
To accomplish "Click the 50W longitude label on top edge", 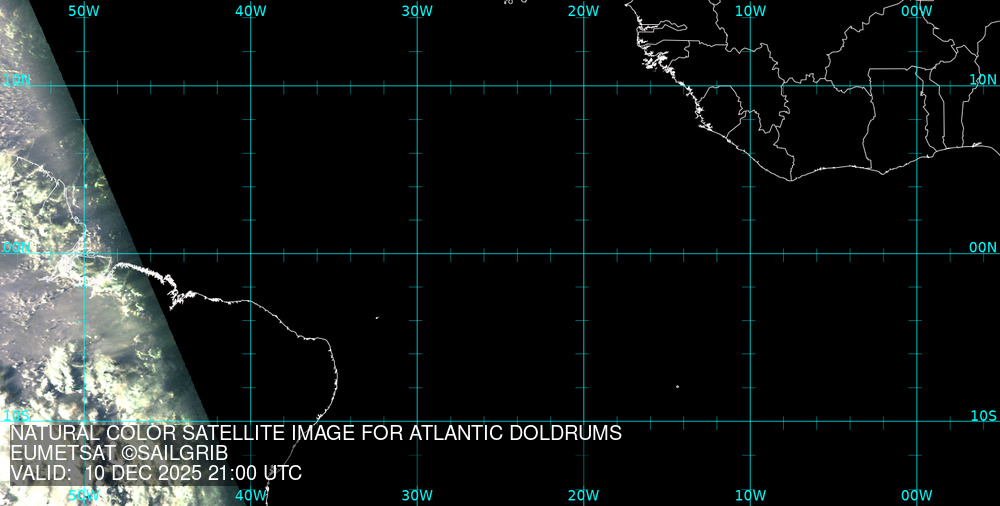I will (x=84, y=10).
